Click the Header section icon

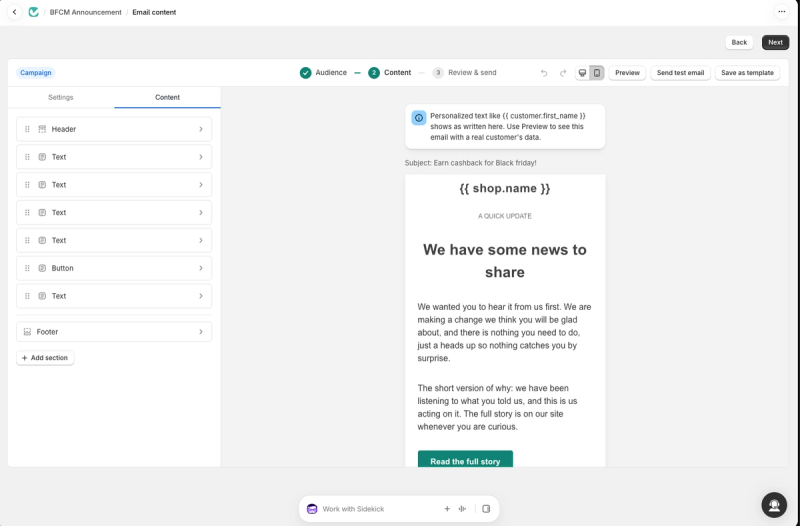[x=42, y=129]
